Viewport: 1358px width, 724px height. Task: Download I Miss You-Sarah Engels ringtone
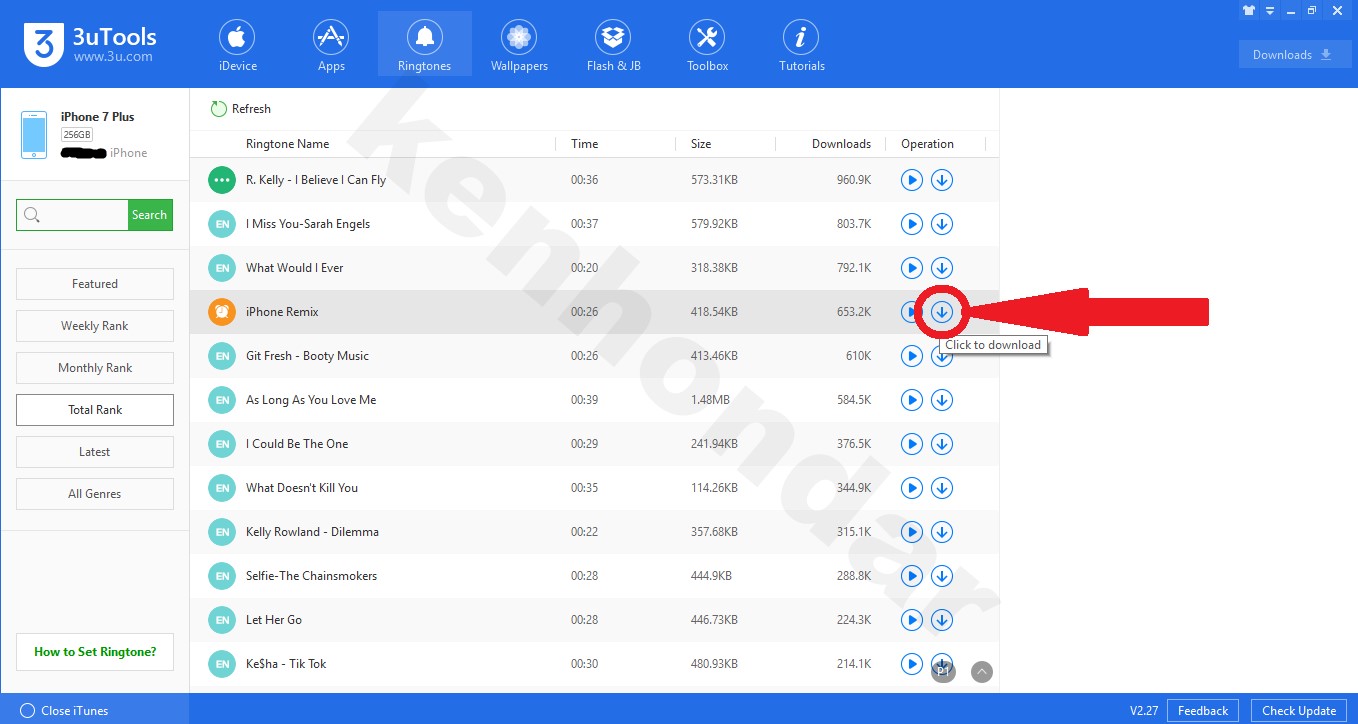(x=942, y=224)
